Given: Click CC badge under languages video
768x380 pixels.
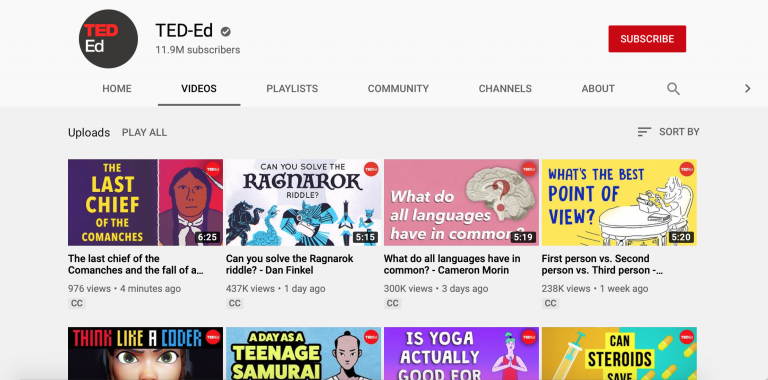Looking at the screenshot, I should click(x=392, y=304).
